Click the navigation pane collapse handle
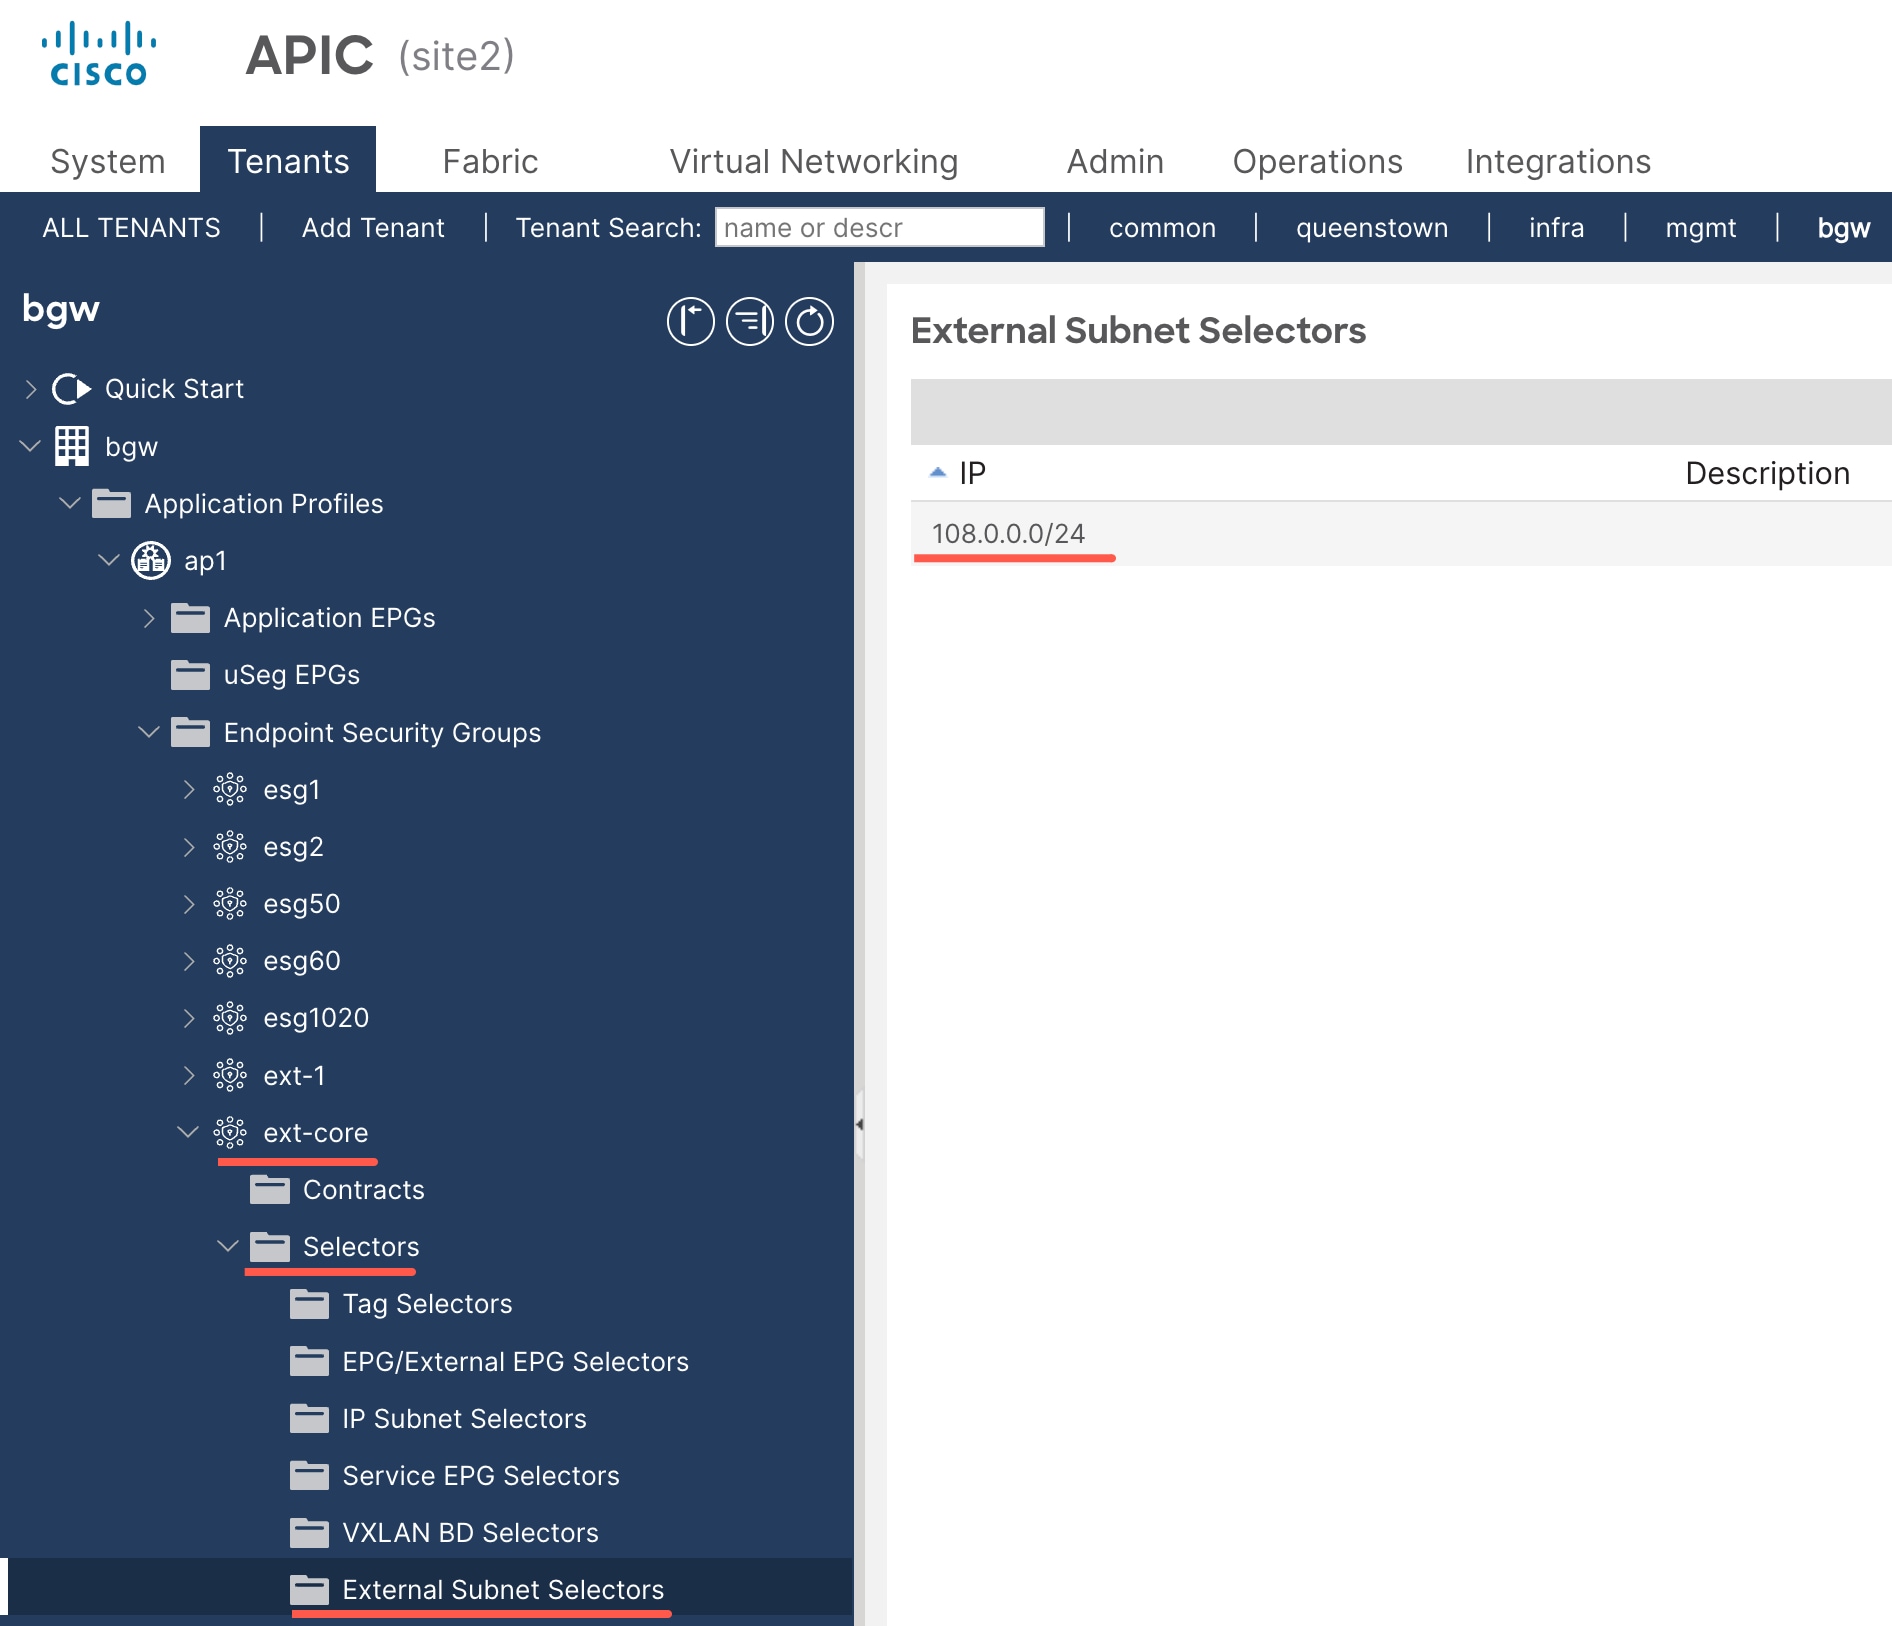The image size is (1892, 1626). click(x=859, y=1125)
